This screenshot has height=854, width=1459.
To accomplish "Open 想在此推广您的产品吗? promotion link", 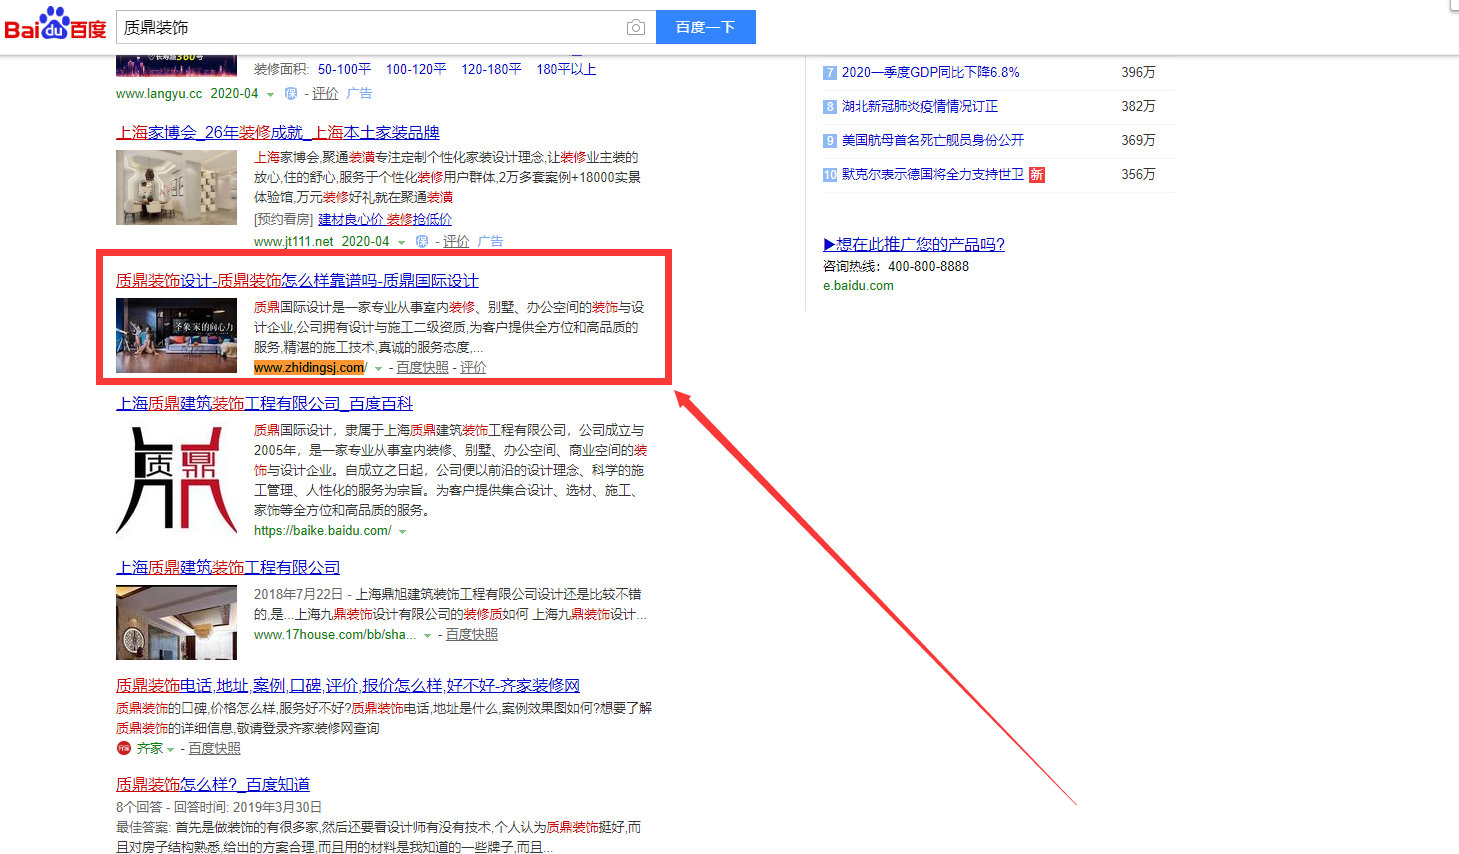I will (x=914, y=245).
